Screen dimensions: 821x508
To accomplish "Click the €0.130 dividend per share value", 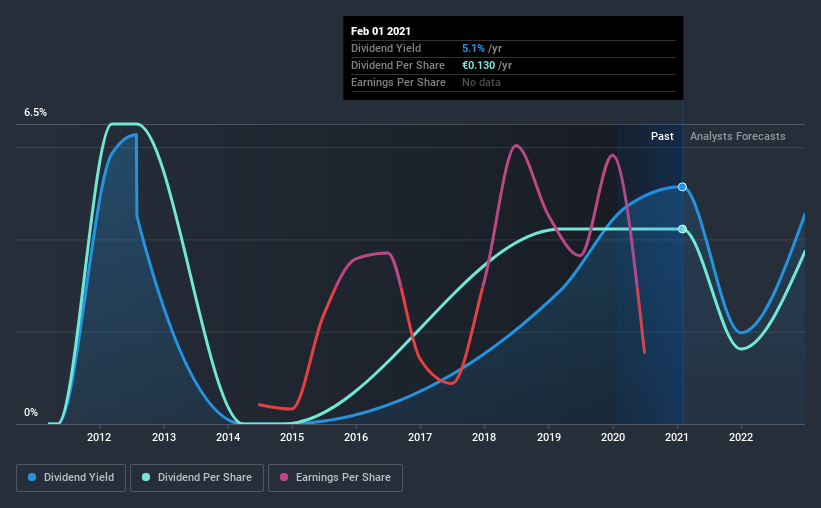I will pyautogui.click(x=479, y=65).
